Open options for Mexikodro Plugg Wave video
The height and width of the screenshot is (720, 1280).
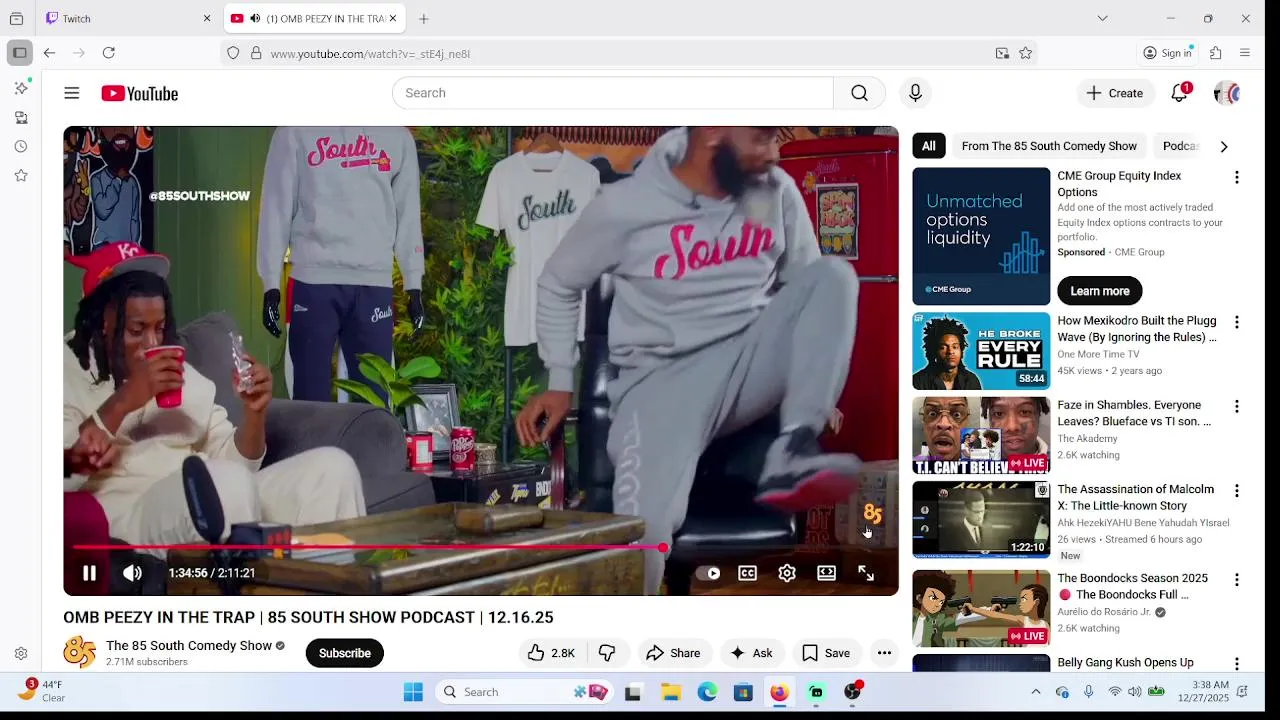(x=1237, y=322)
